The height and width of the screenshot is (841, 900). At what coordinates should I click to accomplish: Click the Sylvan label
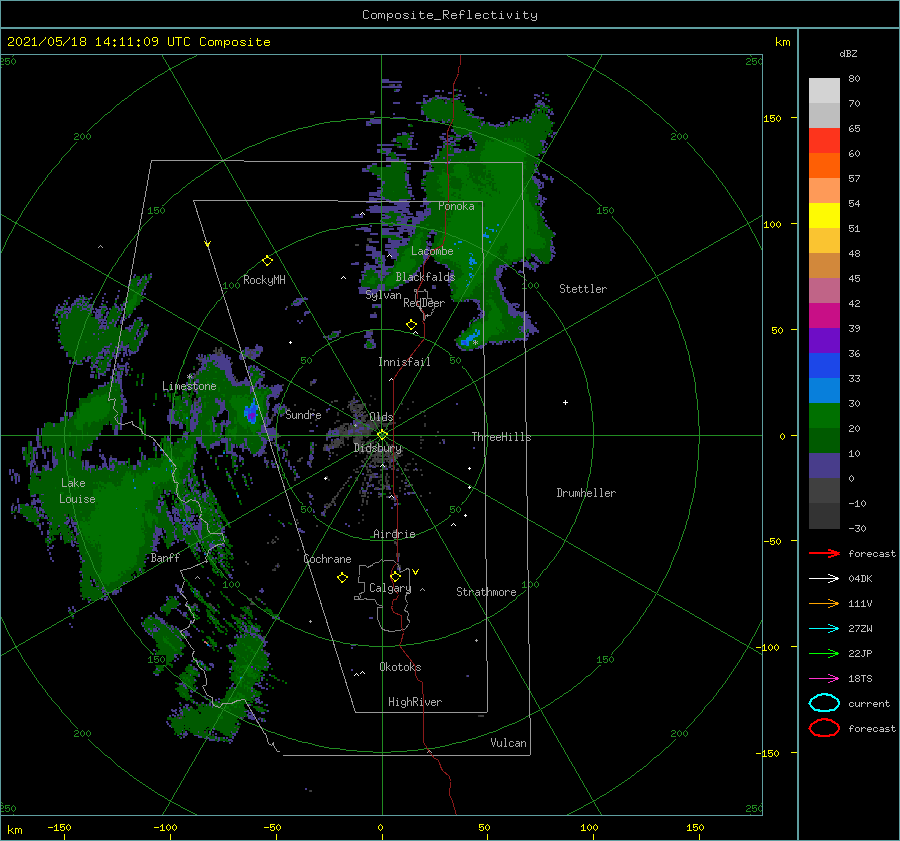click(383, 296)
